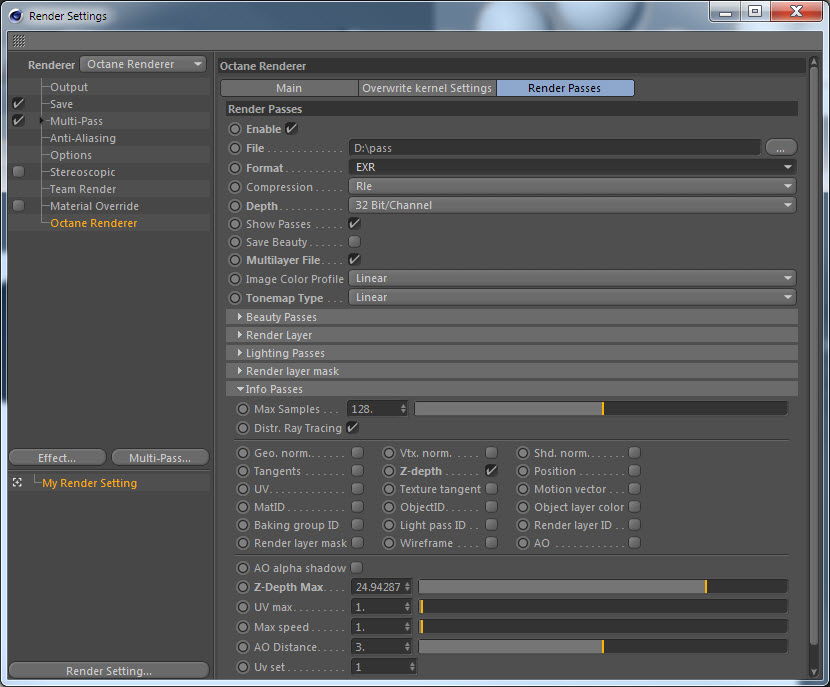Enable the MatID info pass checkbox
The height and width of the screenshot is (687, 830).
tap(358, 507)
